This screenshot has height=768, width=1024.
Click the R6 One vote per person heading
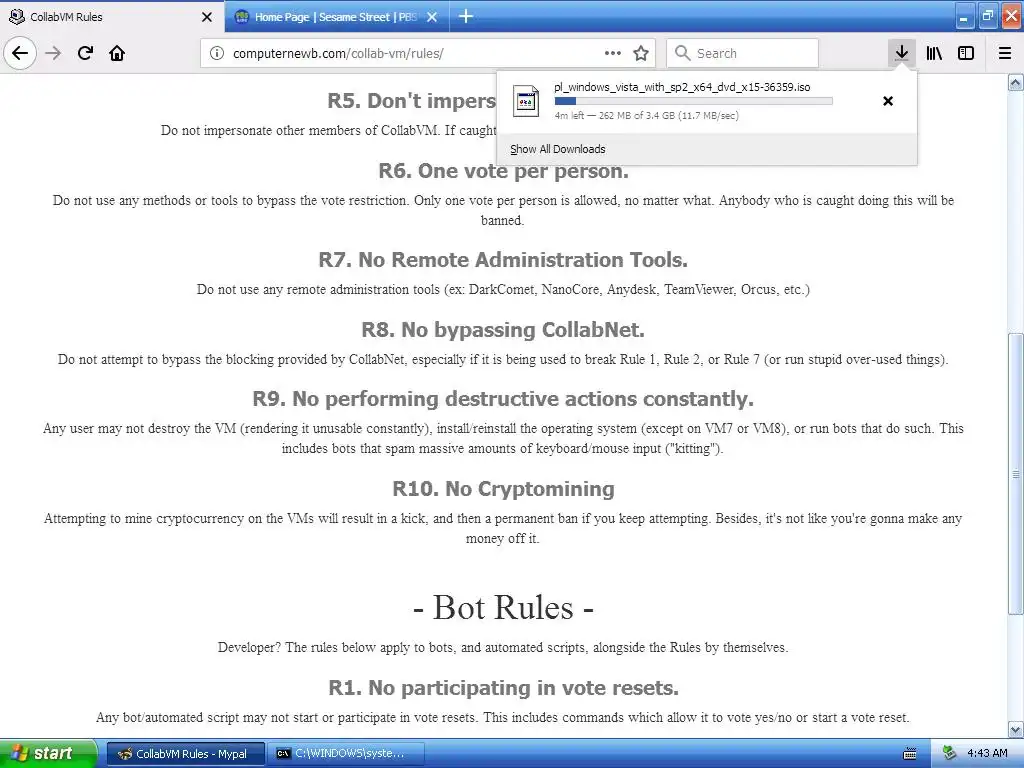coord(503,170)
